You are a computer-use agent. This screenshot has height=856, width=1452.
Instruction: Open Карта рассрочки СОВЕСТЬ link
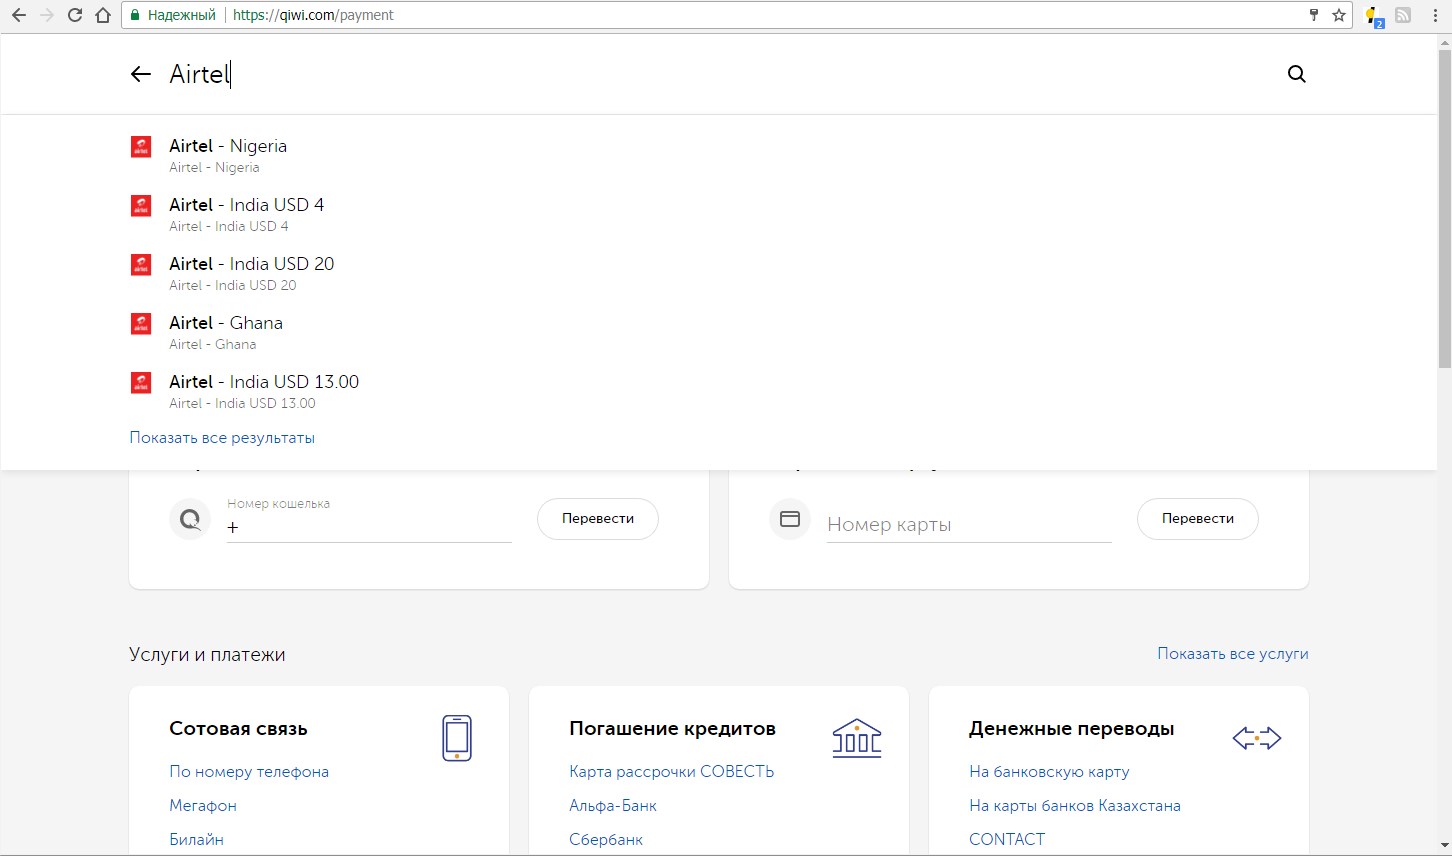[x=671, y=772]
